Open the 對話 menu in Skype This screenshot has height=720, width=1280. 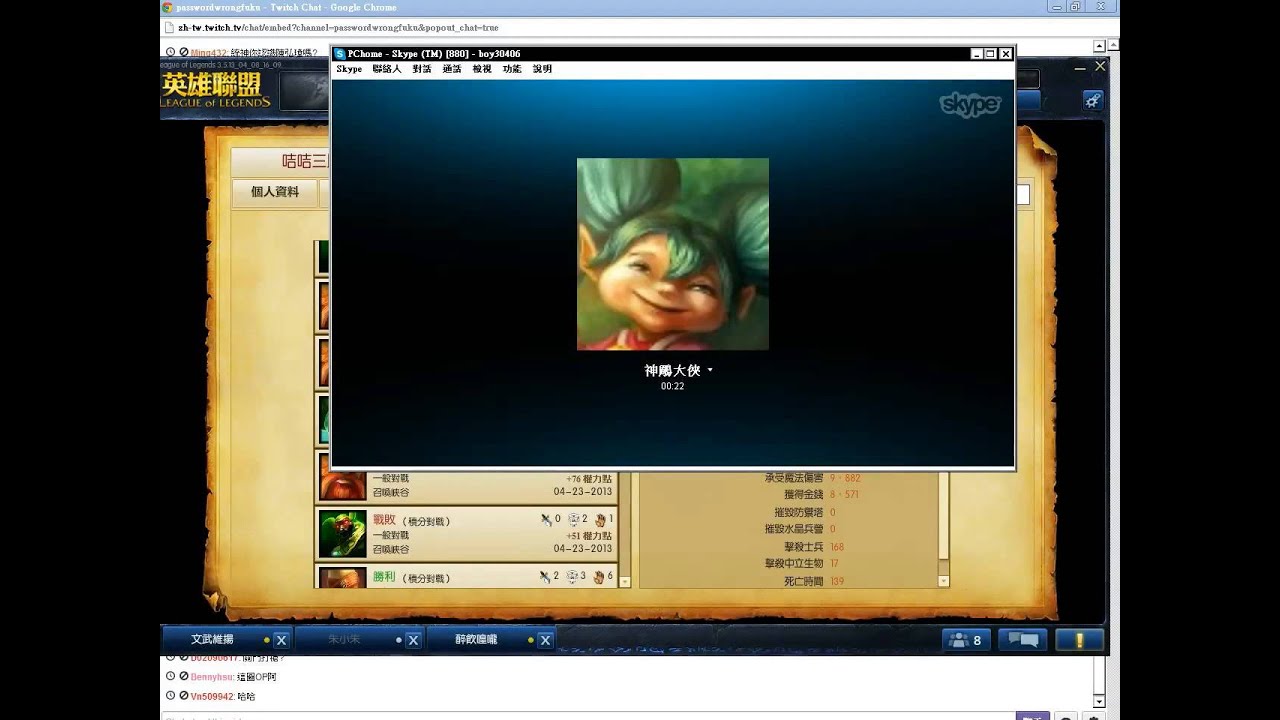tap(422, 69)
